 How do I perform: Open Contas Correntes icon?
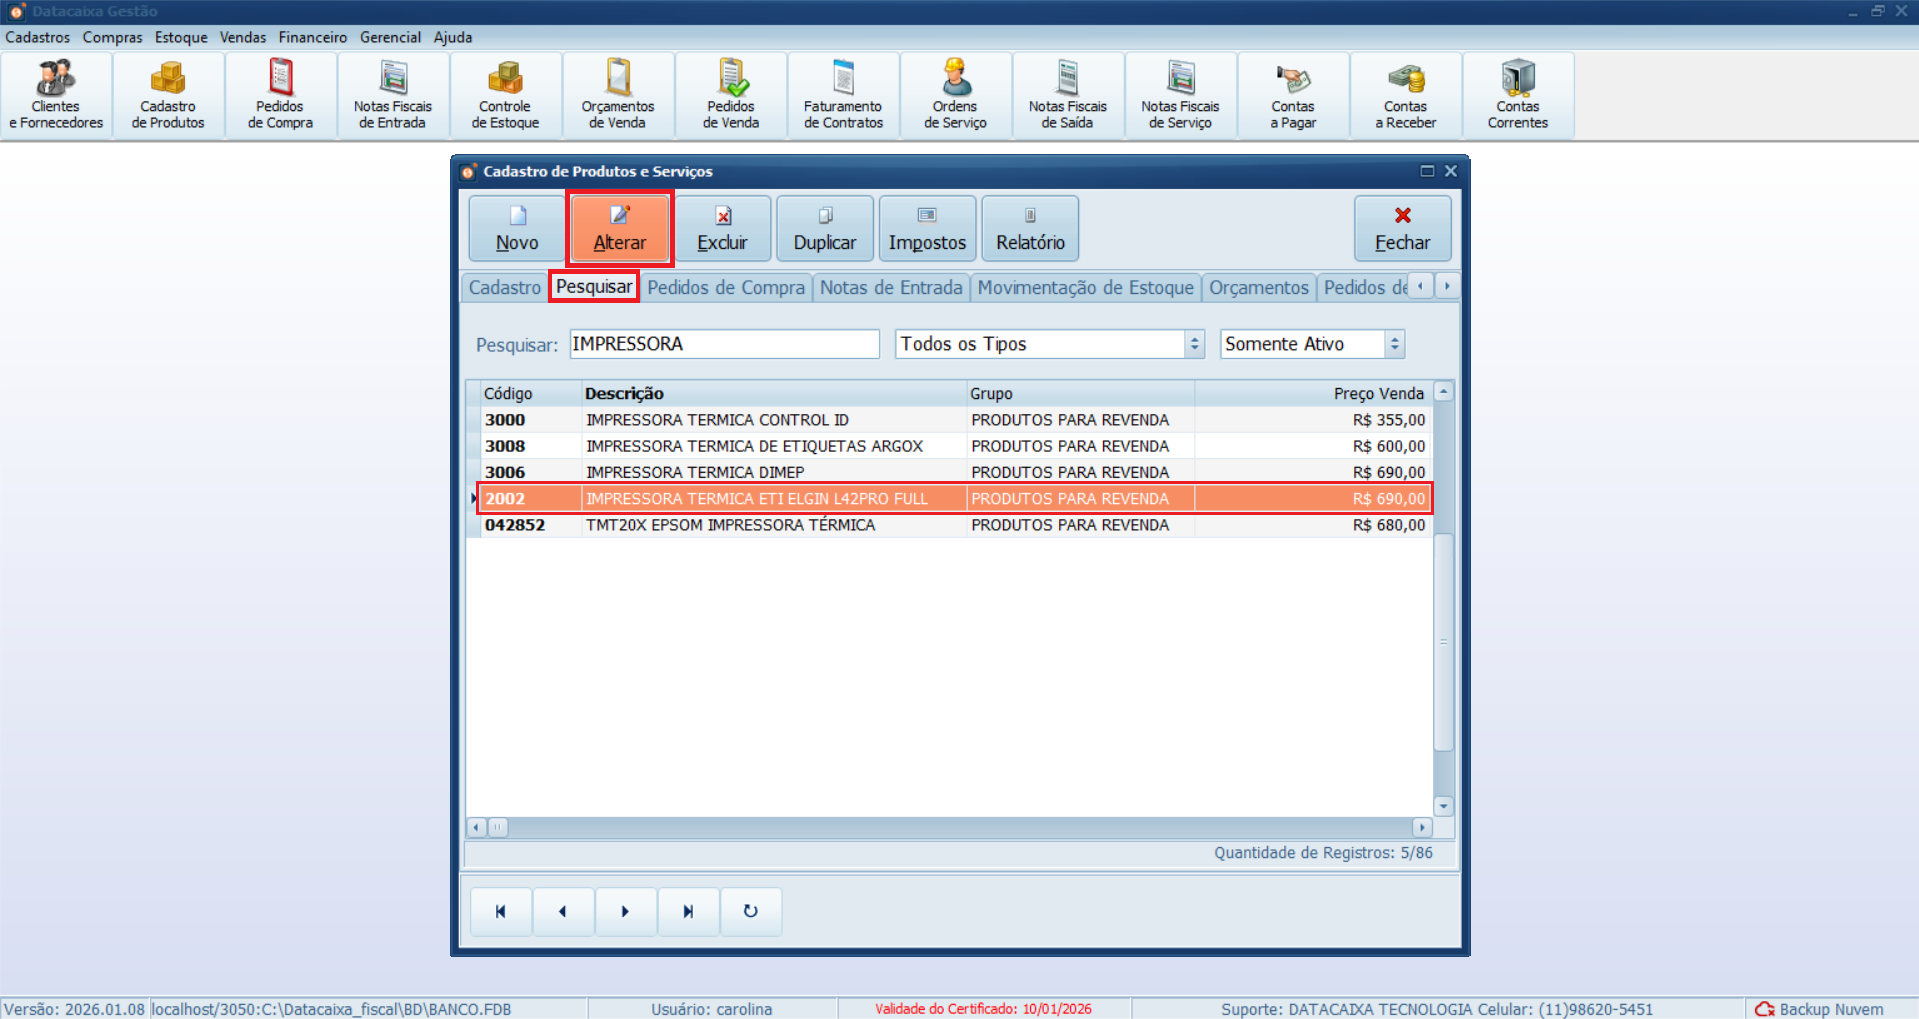[1517, 96]
